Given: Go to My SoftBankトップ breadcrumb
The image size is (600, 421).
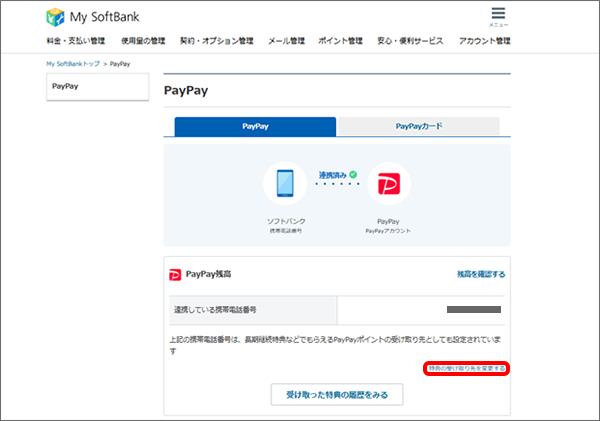Looking at the screenshot, I should (x=73, y=64).
